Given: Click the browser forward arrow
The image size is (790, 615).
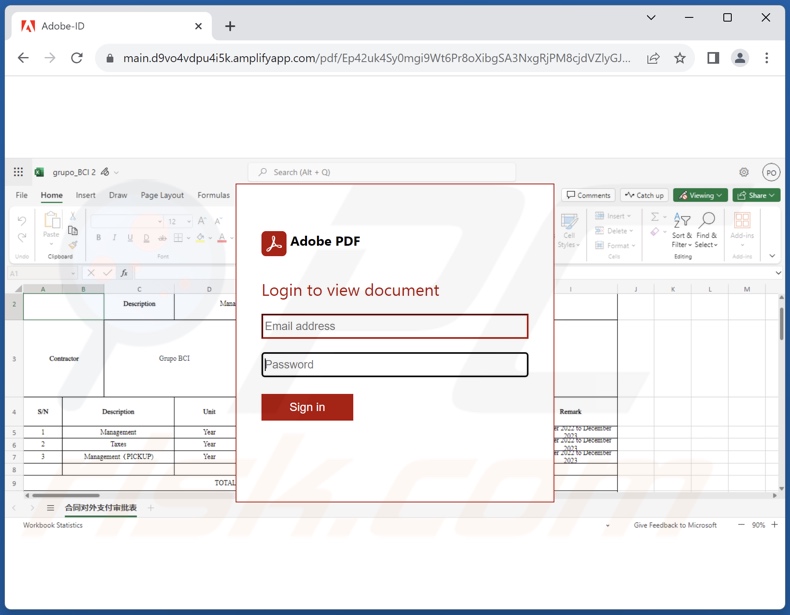Looking at the screenshot, I should pyautogui.click(x=50, y=58).
